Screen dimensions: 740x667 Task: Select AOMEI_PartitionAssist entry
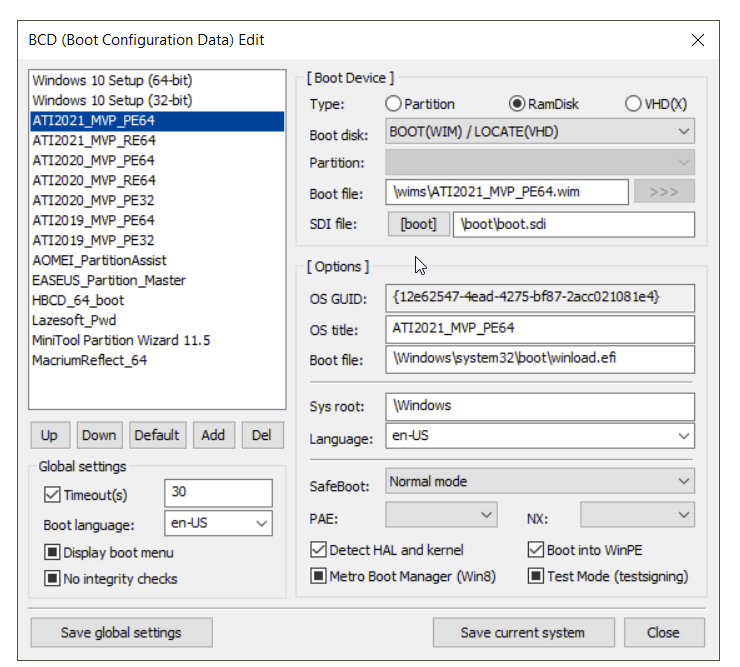[157, 261]
